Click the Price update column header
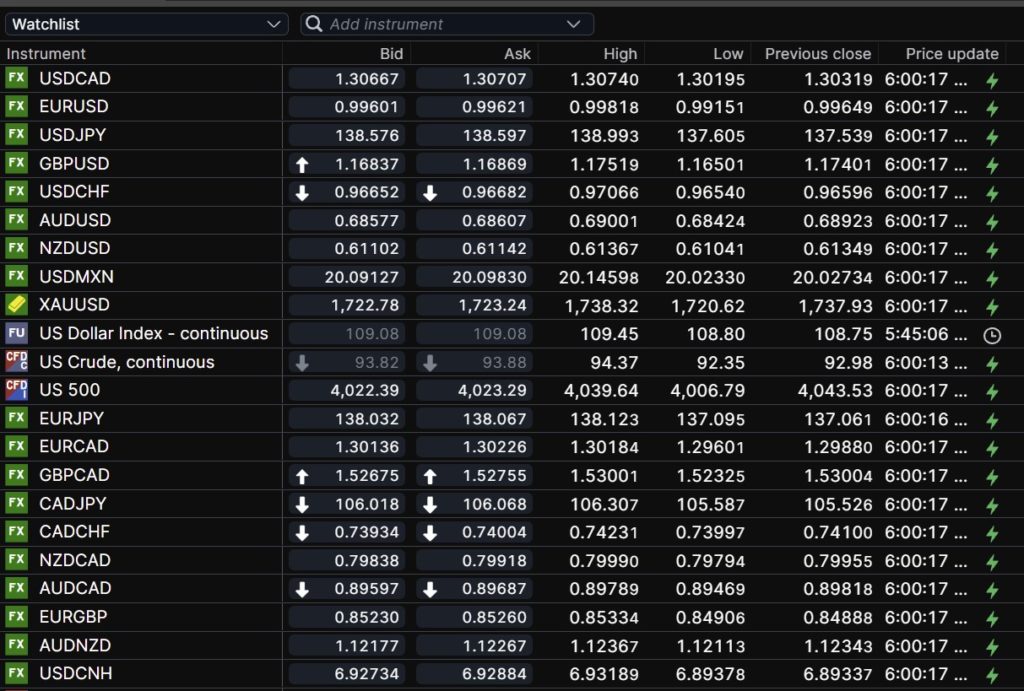The image size is (1024, 691). 951,54
